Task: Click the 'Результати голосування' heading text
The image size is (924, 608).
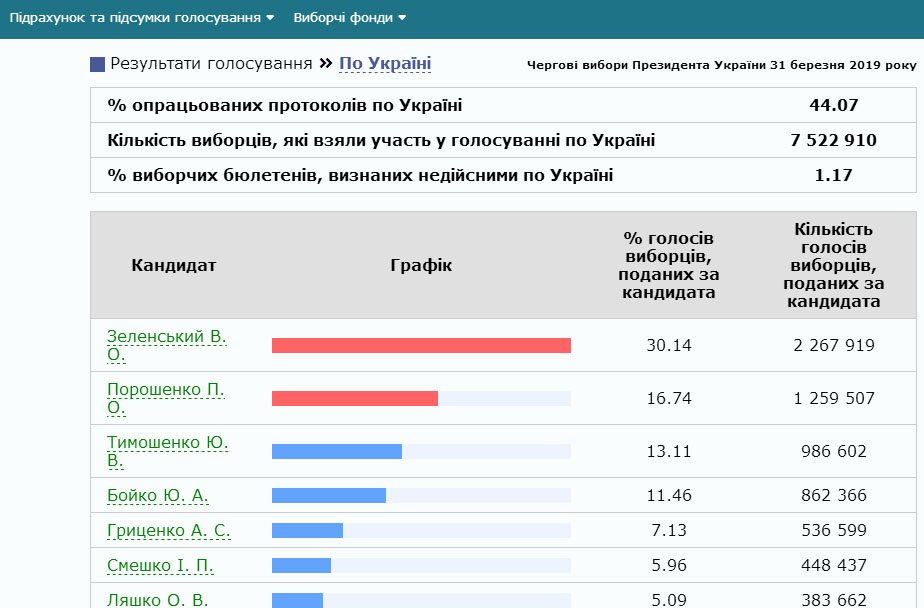Action: pyautogui.click(x=211, y=64)
